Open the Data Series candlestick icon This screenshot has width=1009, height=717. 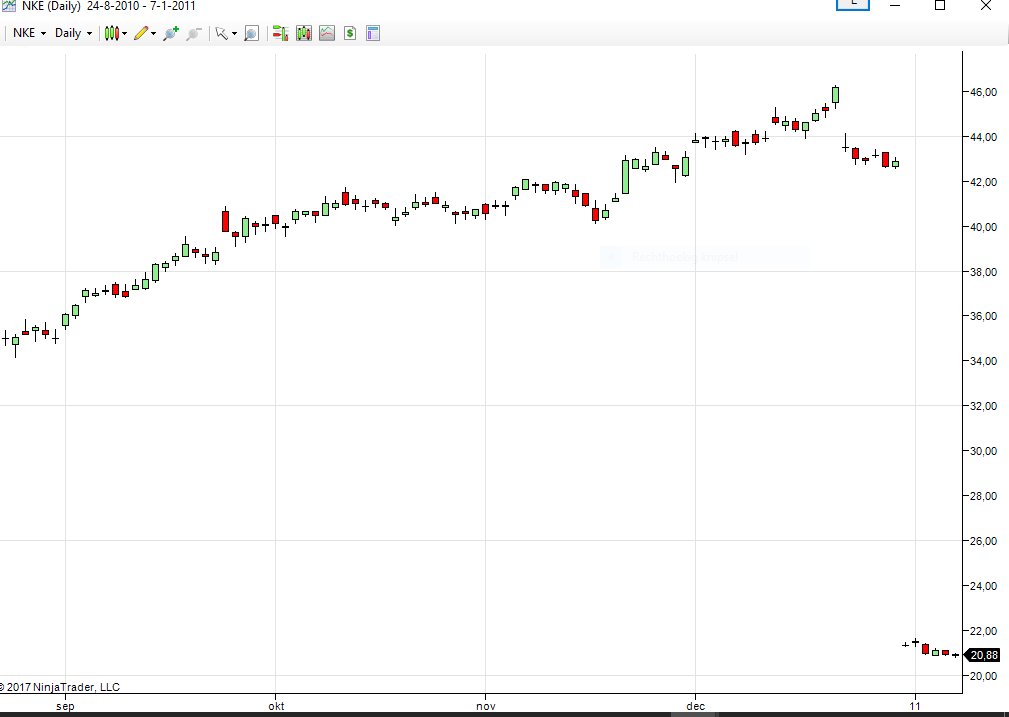click(x=304, y=33)
